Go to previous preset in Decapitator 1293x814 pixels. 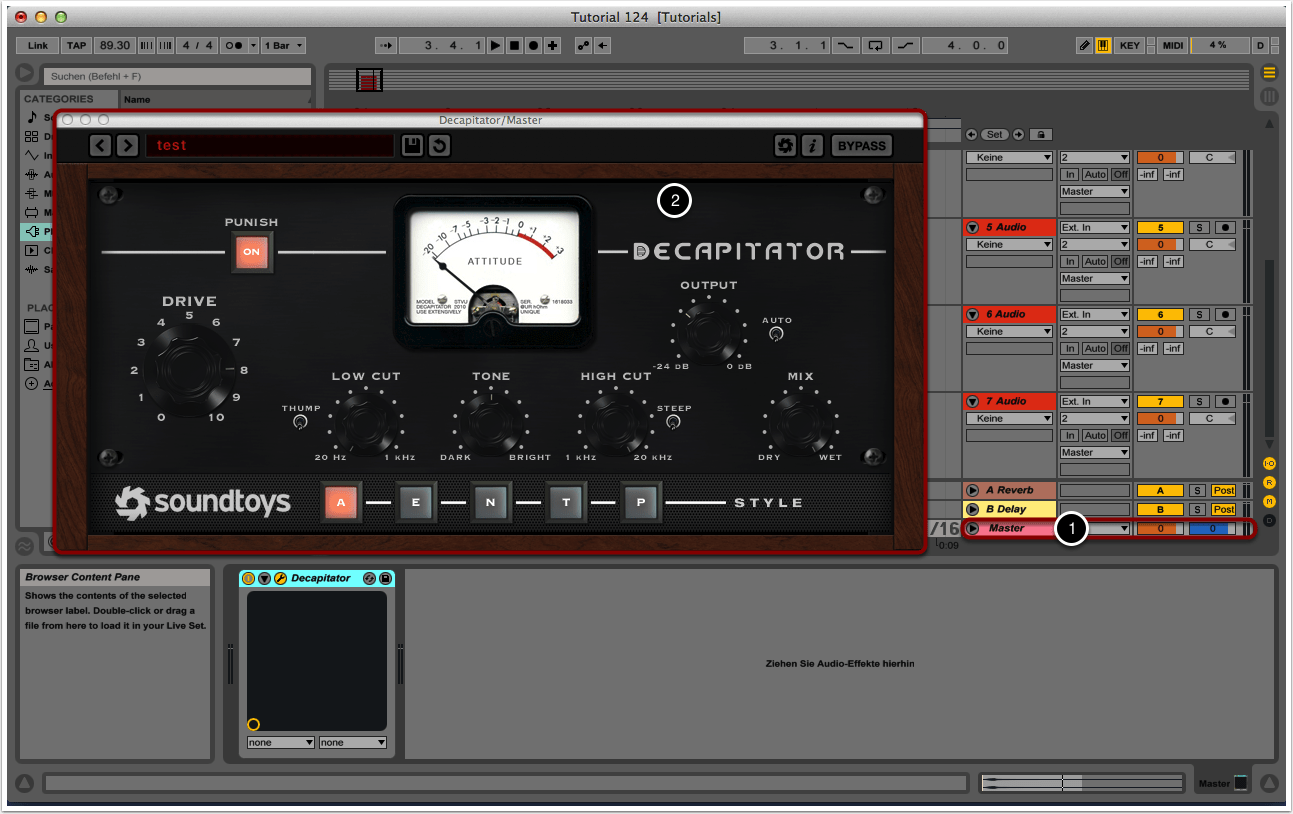[101, 146]
